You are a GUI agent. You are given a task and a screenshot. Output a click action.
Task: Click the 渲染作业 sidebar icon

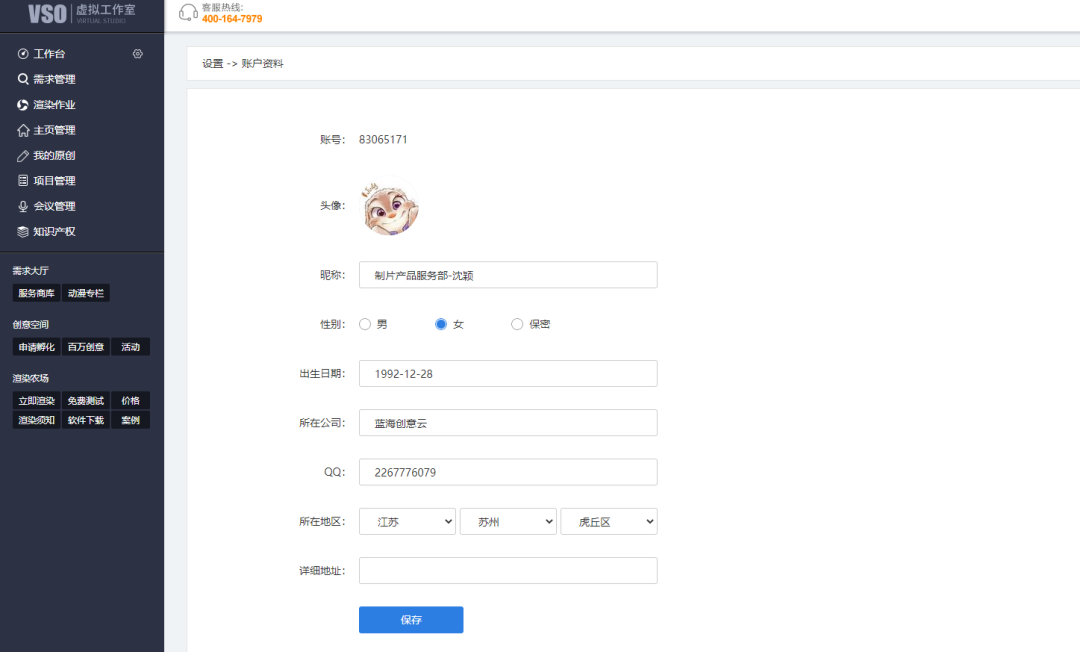(23, 105)
